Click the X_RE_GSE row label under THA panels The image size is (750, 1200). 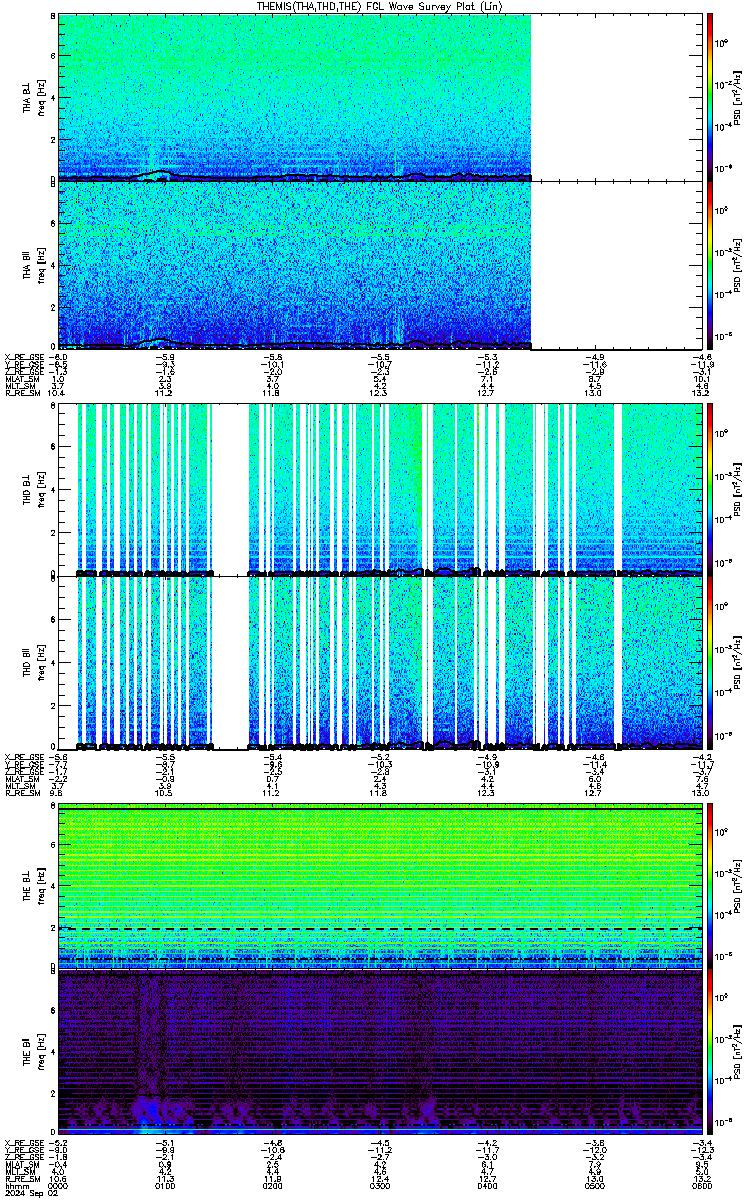(22, 356)
